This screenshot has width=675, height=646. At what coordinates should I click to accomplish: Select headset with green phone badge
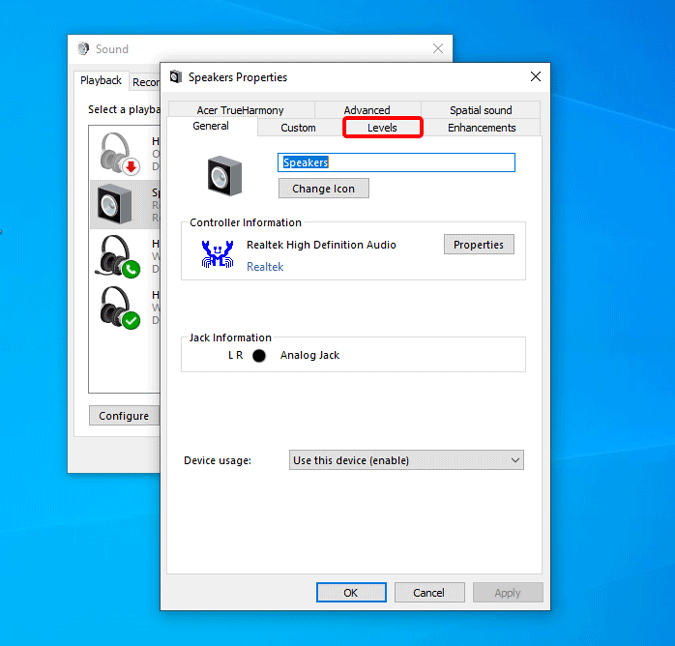pos(118,257)
